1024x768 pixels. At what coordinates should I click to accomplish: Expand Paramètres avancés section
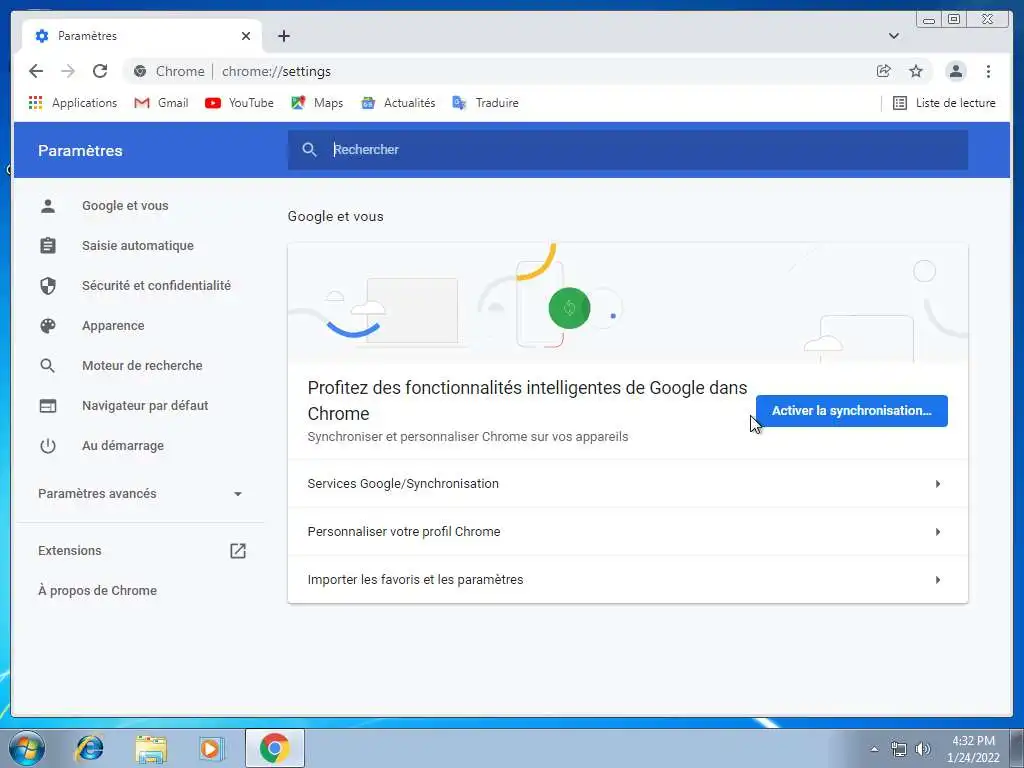pyautogui.click(x=140, y=494)
